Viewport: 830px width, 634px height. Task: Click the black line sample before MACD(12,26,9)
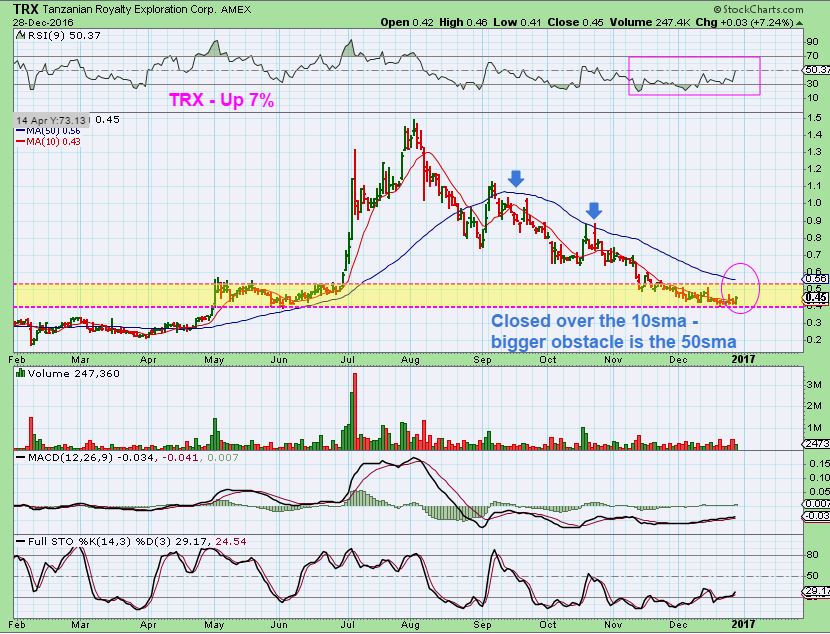pyautogui.click(x=21, y=457)
